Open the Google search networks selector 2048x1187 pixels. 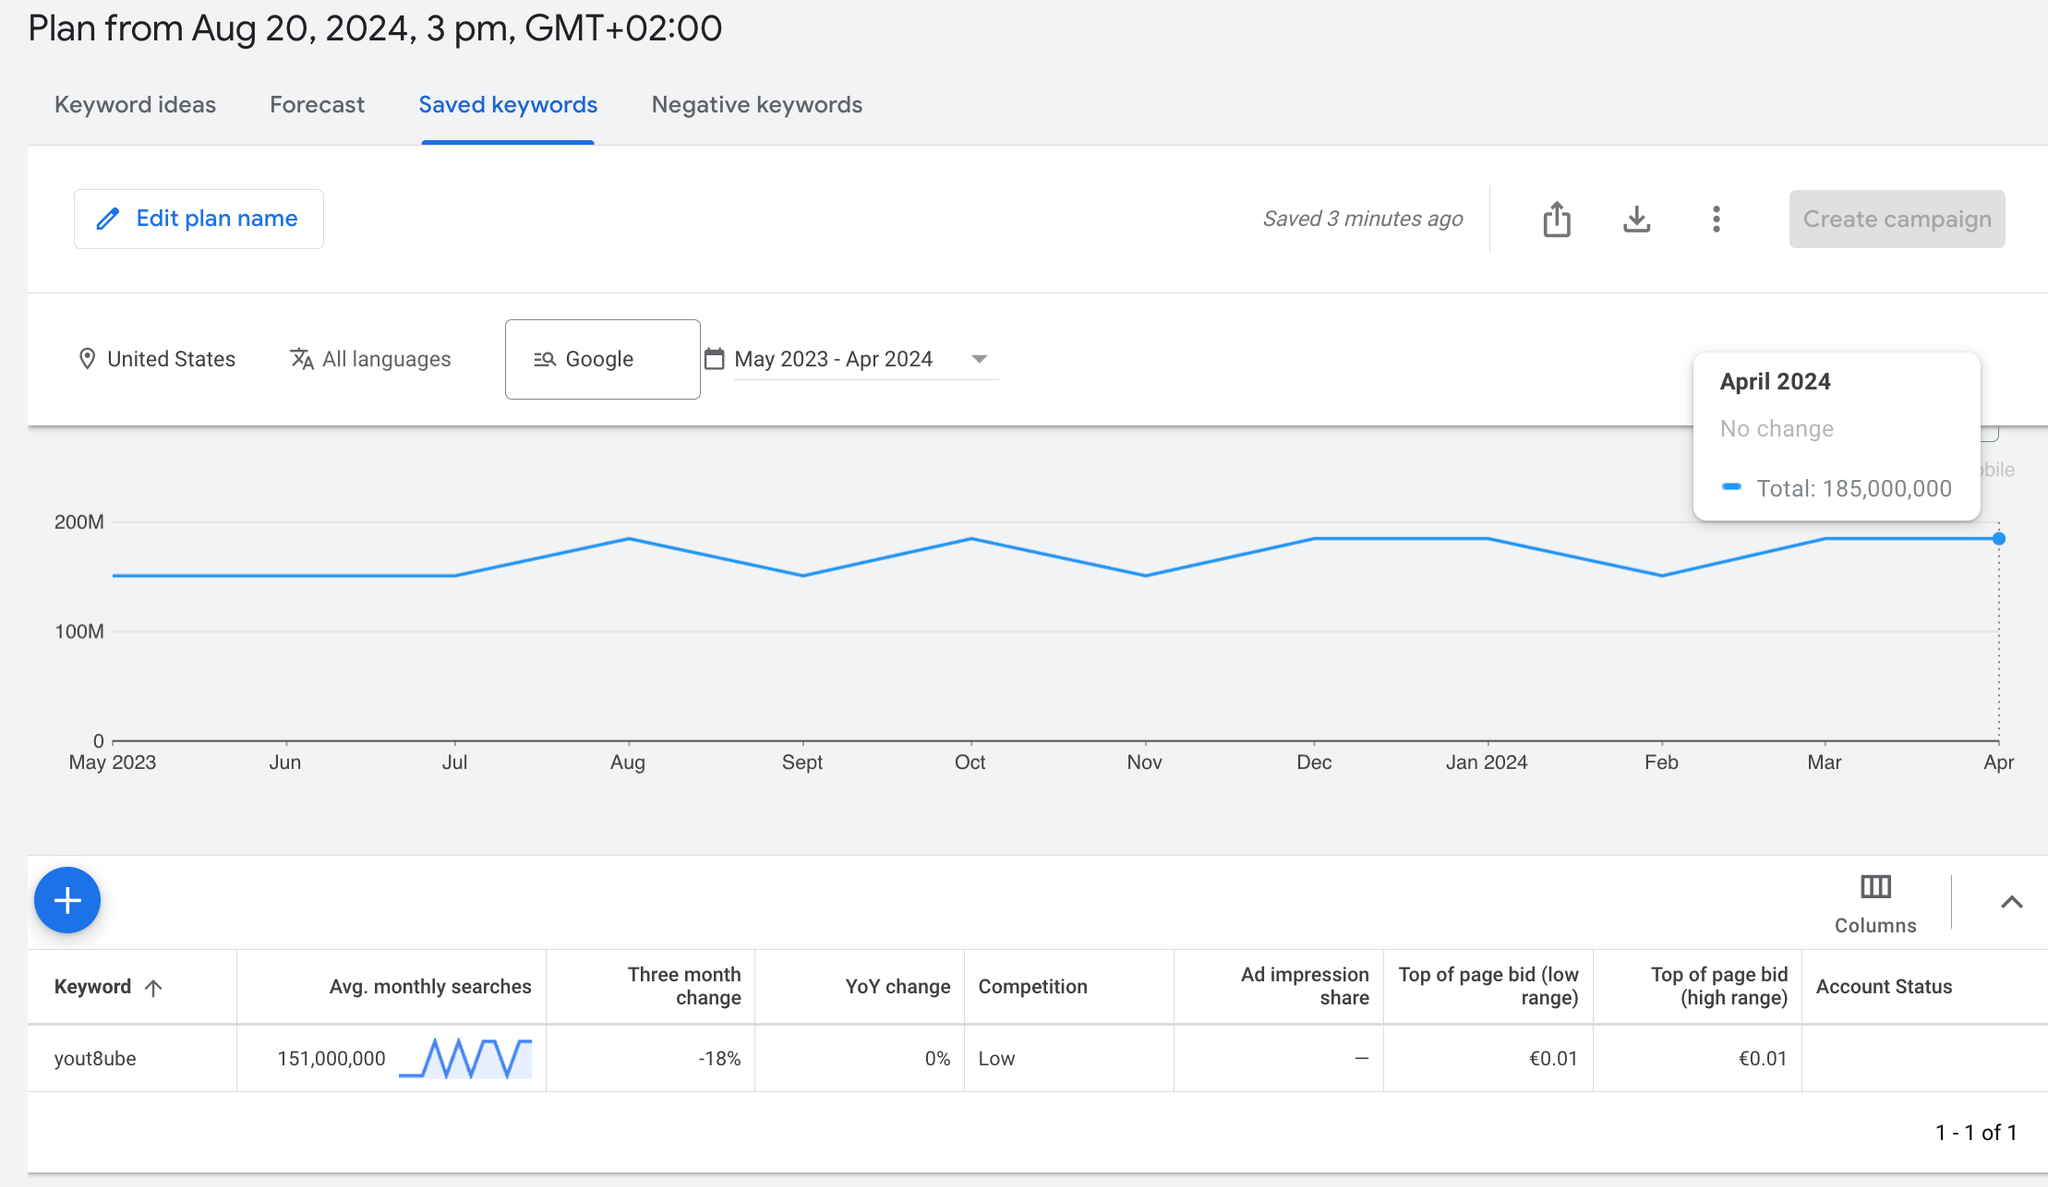(x=603, y=359)
